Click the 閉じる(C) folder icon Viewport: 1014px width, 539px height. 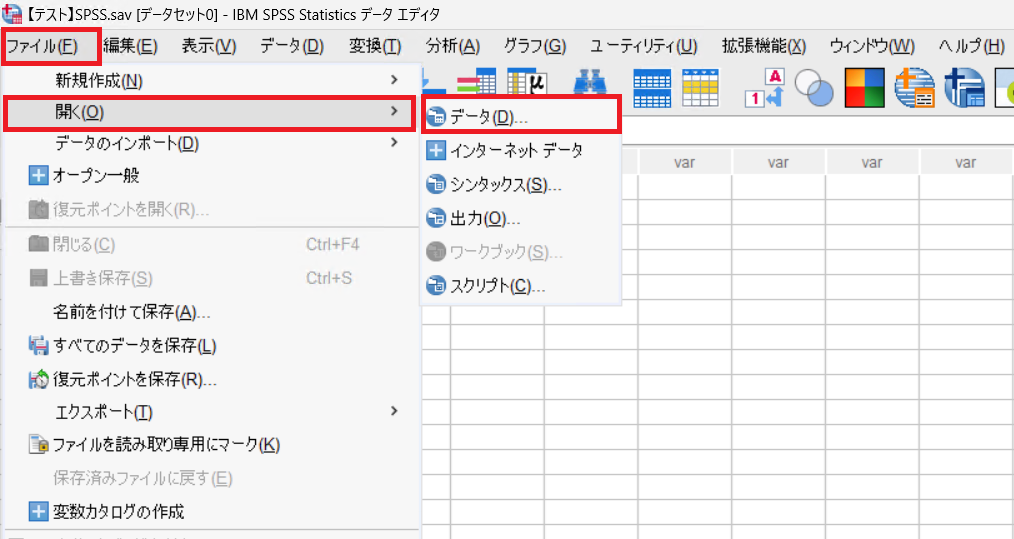click(x=39, y=244)
